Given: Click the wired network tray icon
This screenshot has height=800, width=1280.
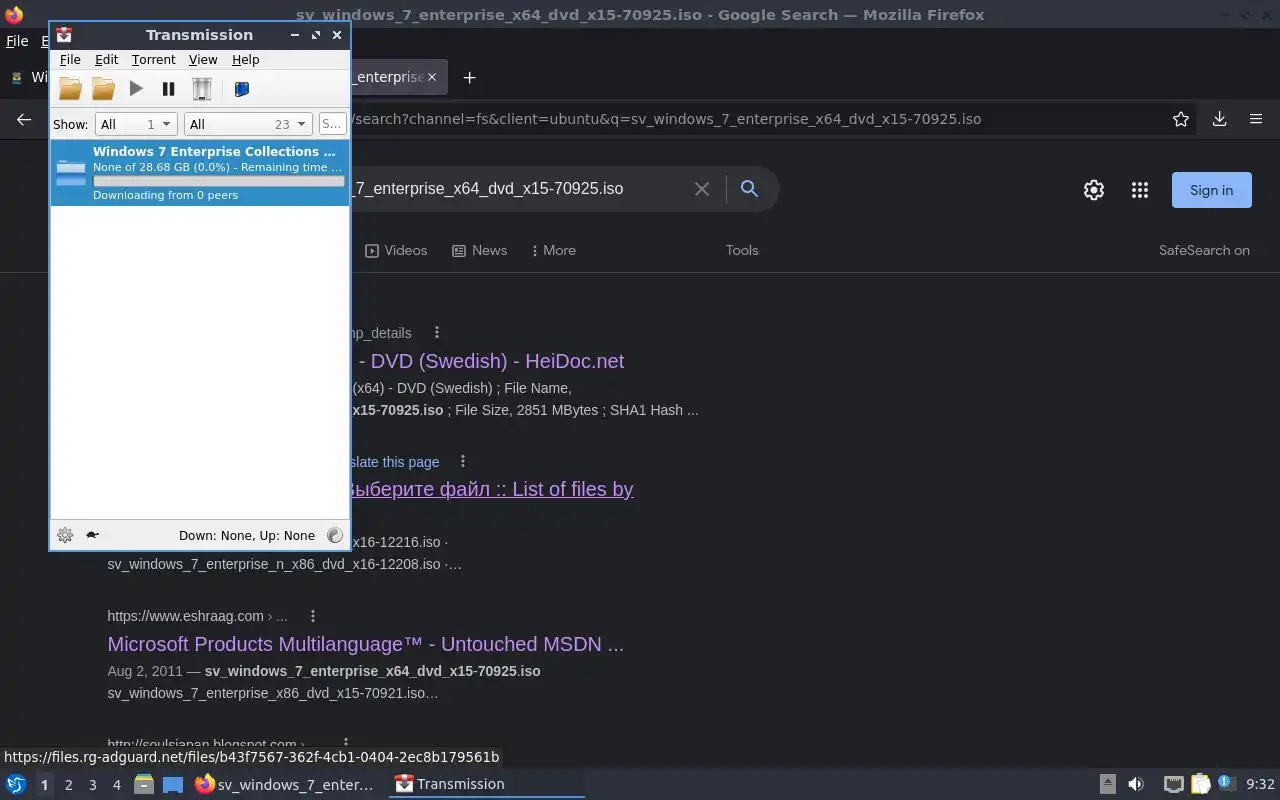Looking at the screenshot, I should coord(1173,784).
